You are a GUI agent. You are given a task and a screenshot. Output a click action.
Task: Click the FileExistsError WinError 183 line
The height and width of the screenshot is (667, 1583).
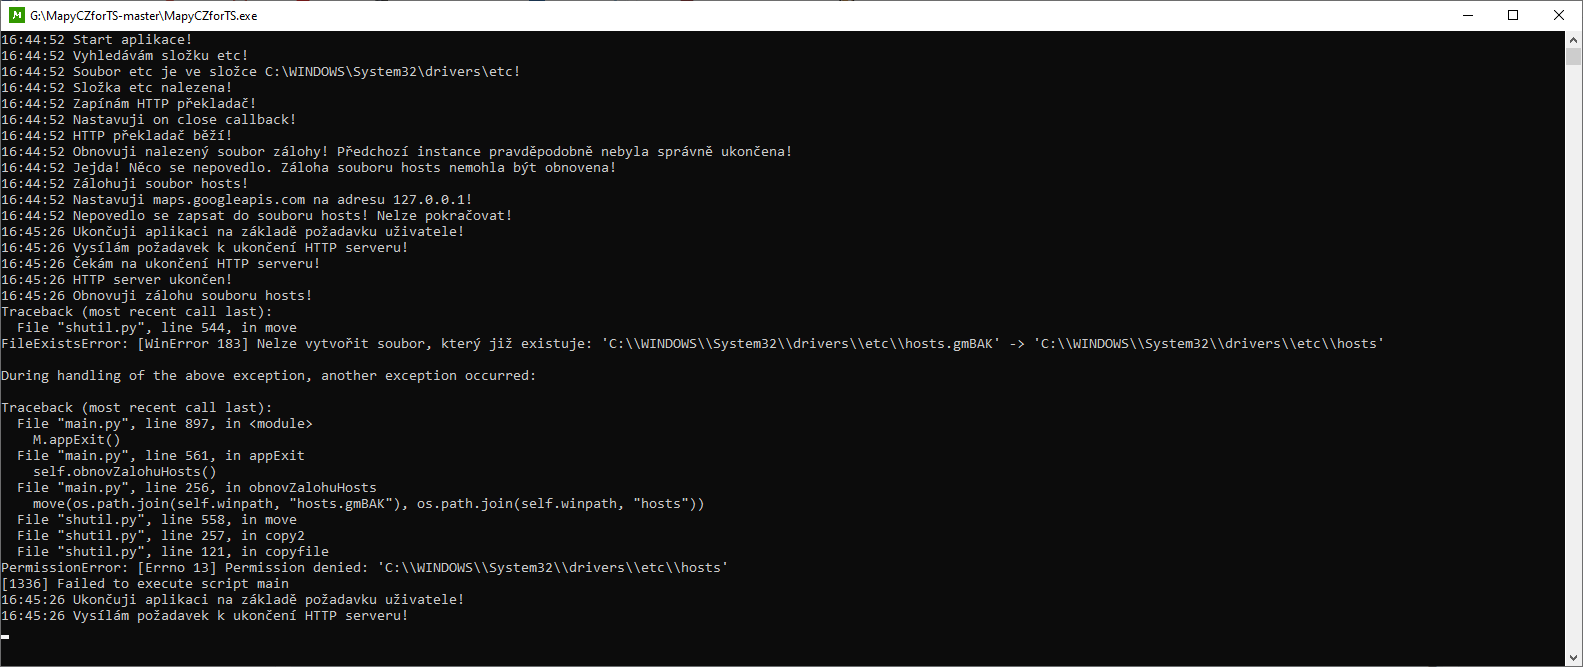pos(693,344)
